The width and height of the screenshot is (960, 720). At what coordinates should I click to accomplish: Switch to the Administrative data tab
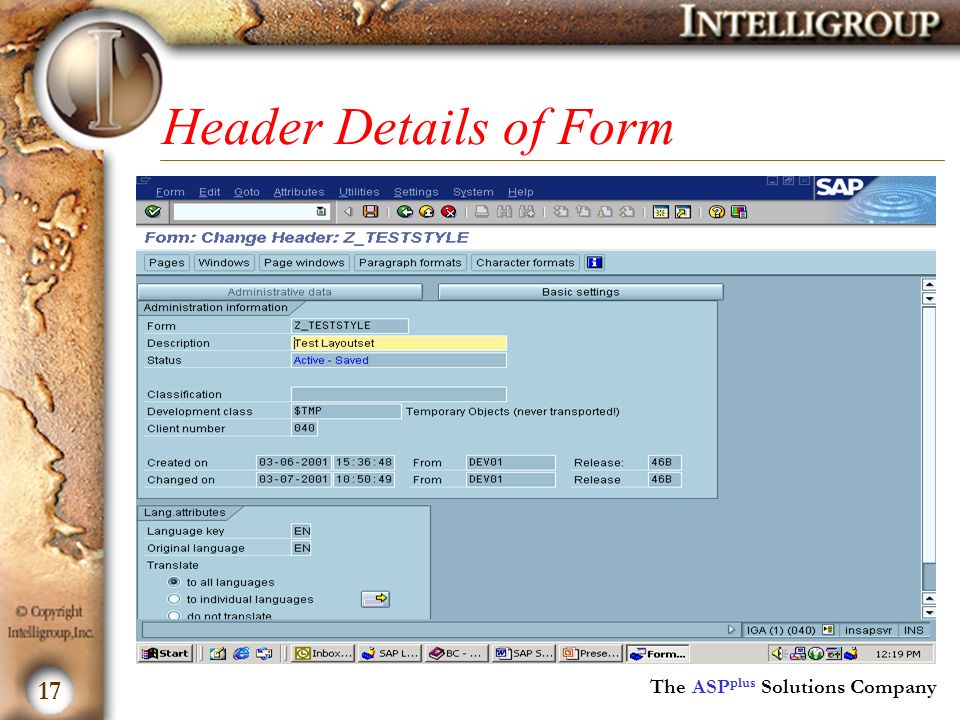coord(280,292)
